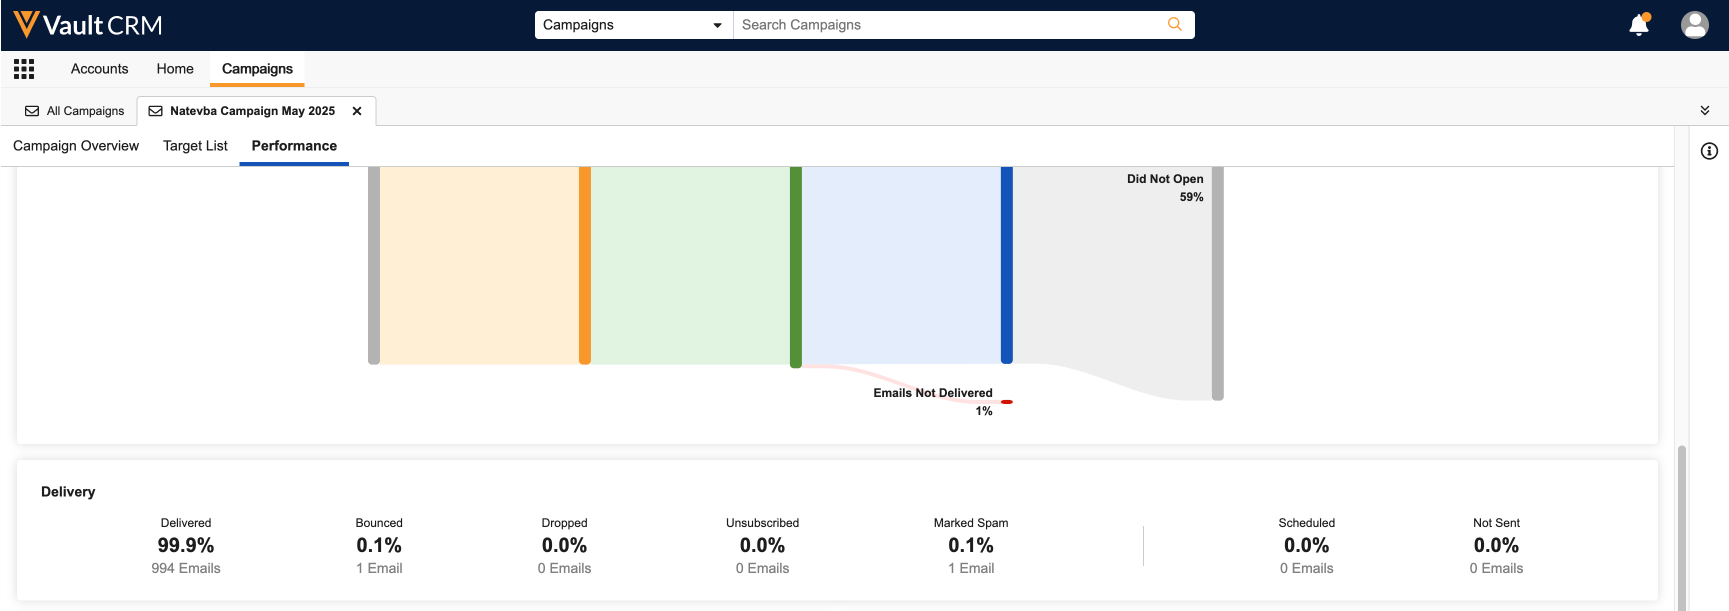Image resolution: width=1729 pixels, height=611 pixels.
Task: Close the Natevba Campaign May 2025 tab
Action: point(357,111)
